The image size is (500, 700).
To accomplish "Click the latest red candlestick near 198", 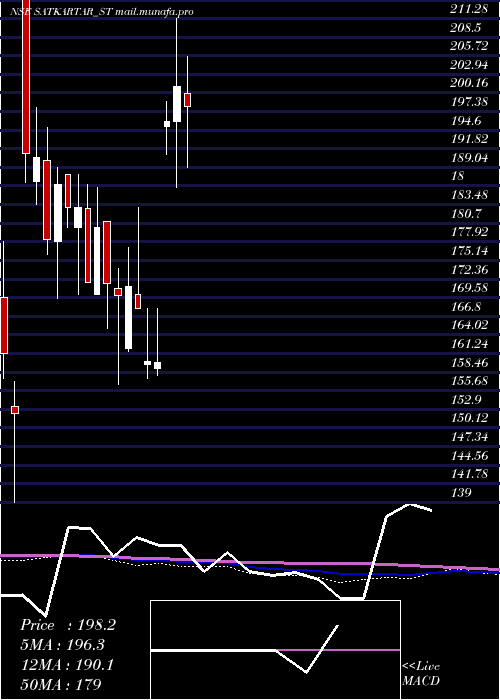I will click(188, 100).
